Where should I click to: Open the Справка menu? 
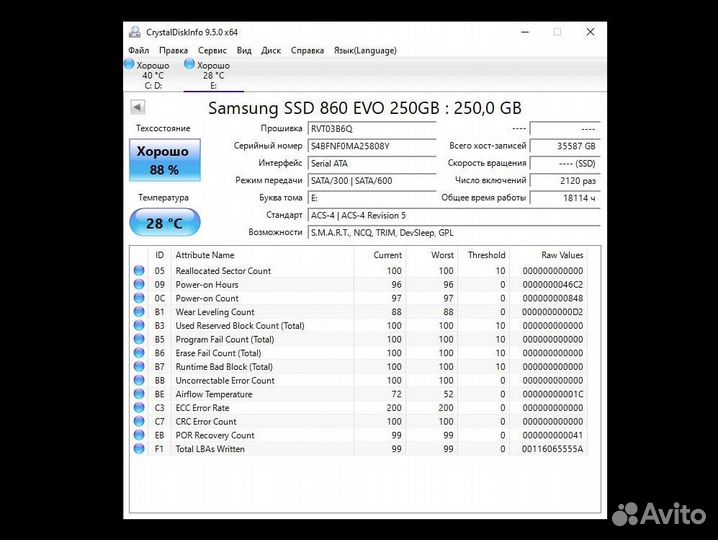307,50
